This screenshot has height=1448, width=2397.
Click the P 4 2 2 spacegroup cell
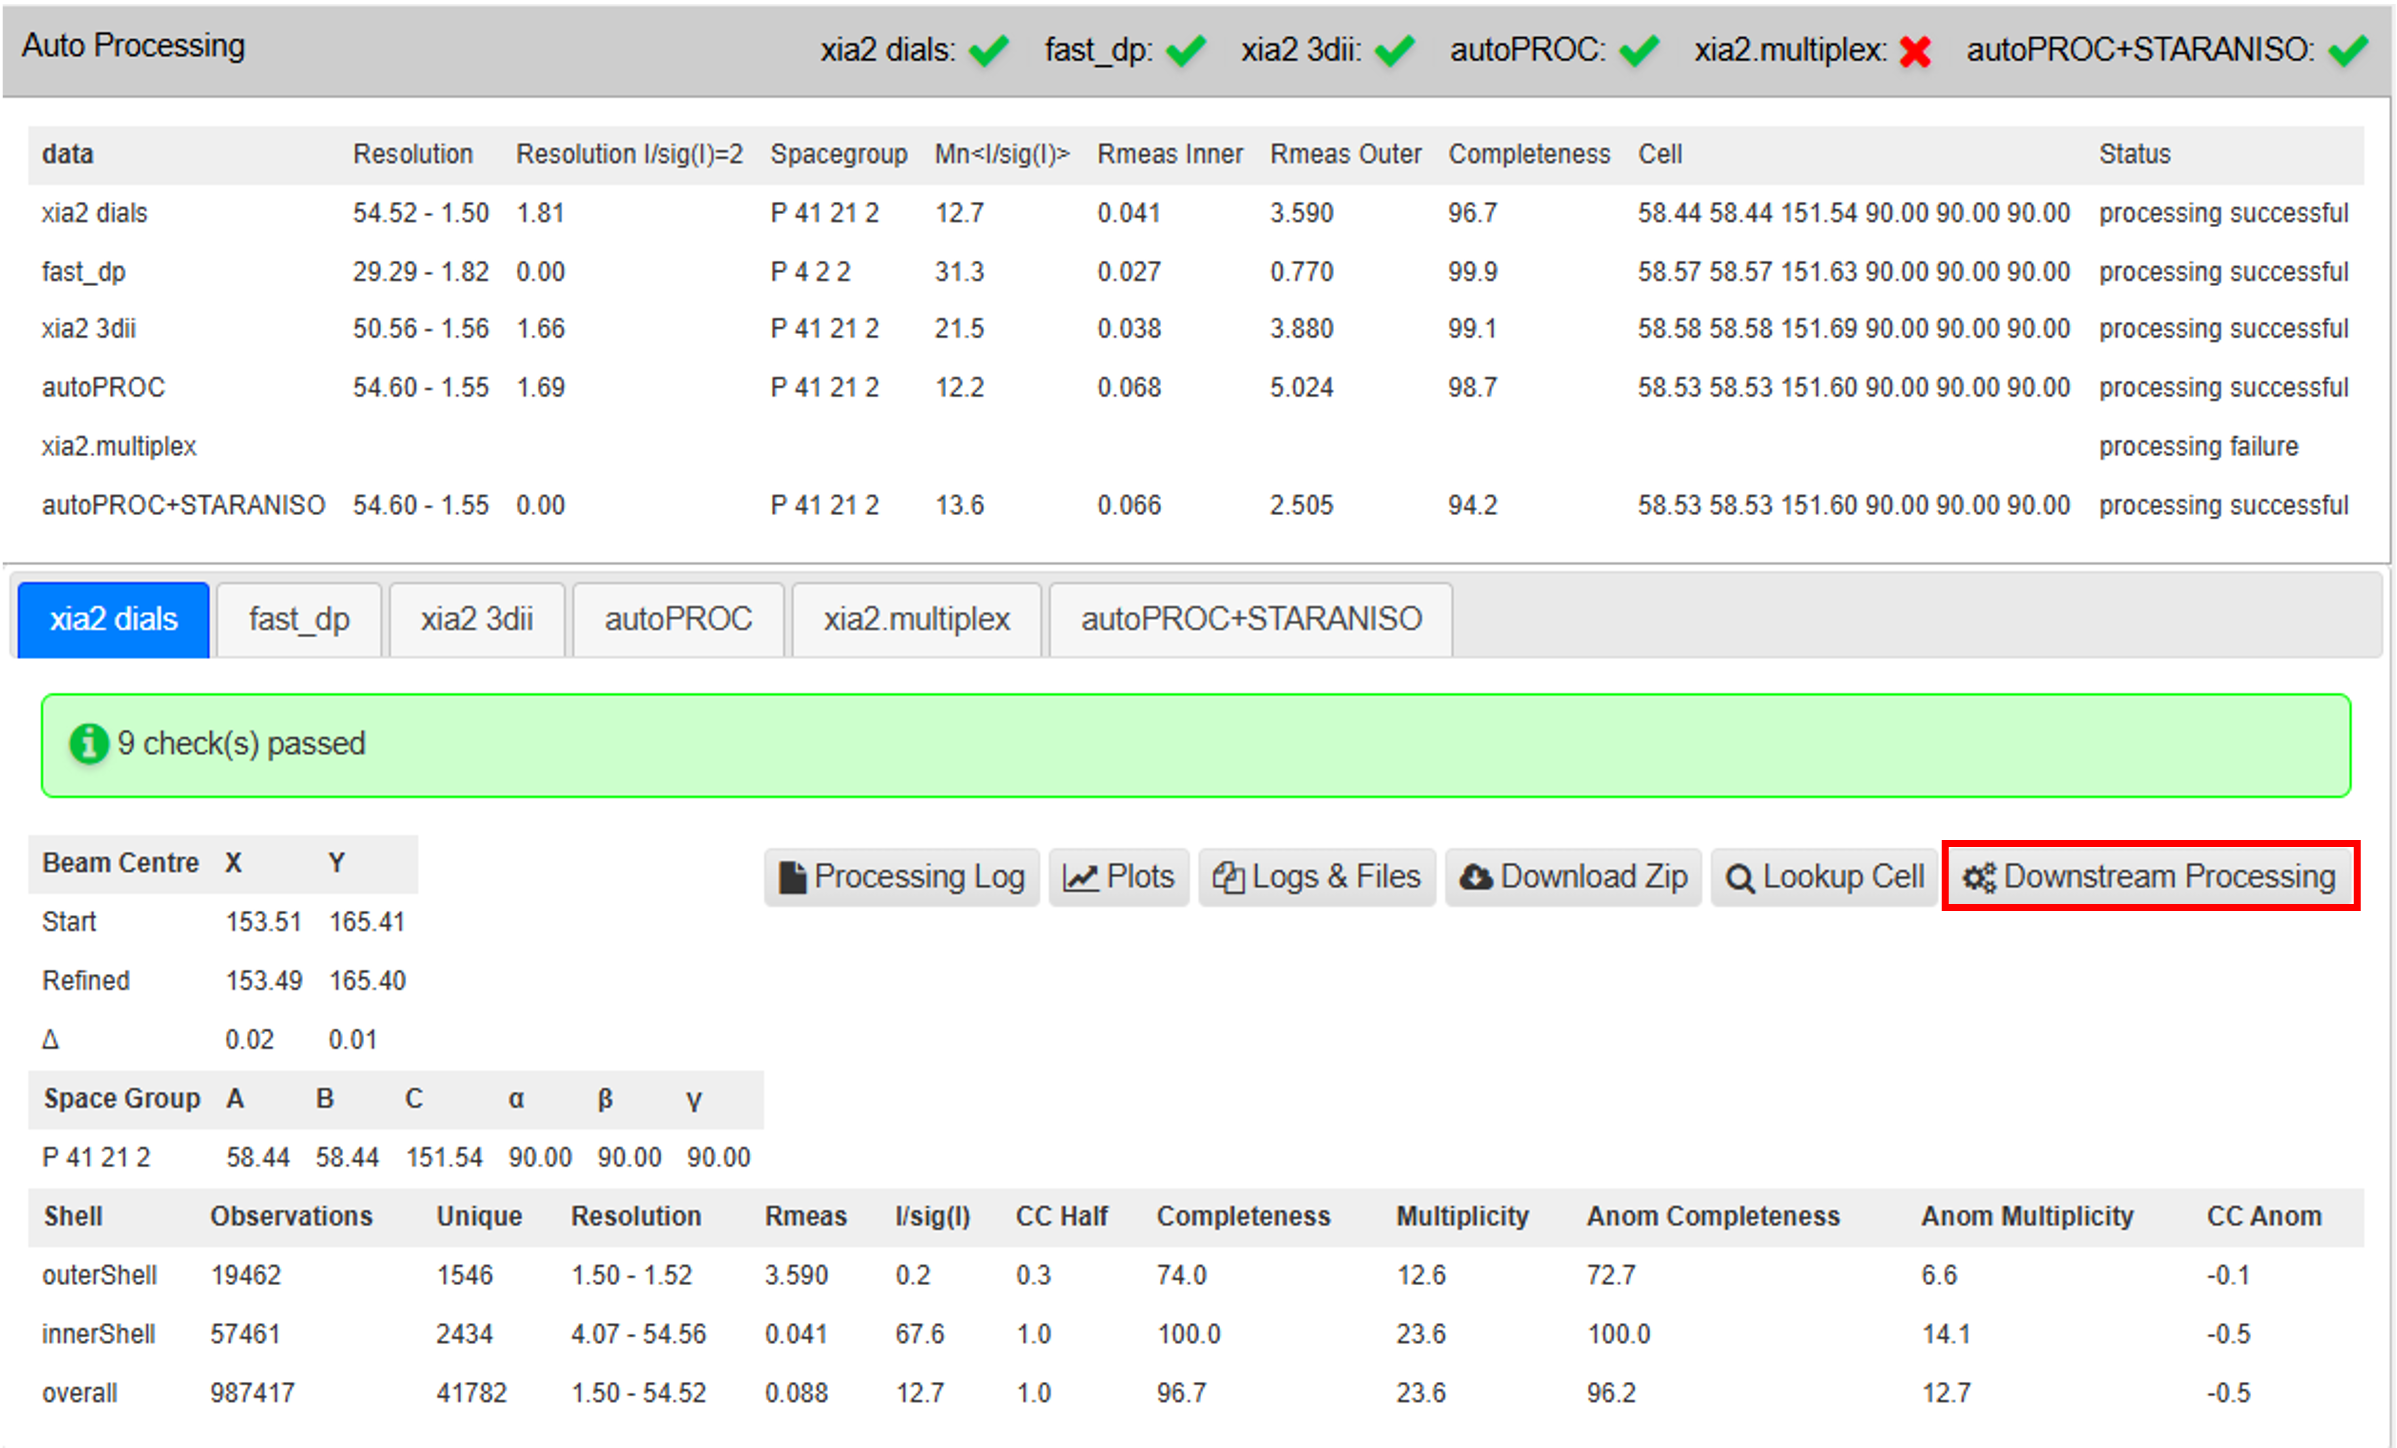[x=810, y=272]
